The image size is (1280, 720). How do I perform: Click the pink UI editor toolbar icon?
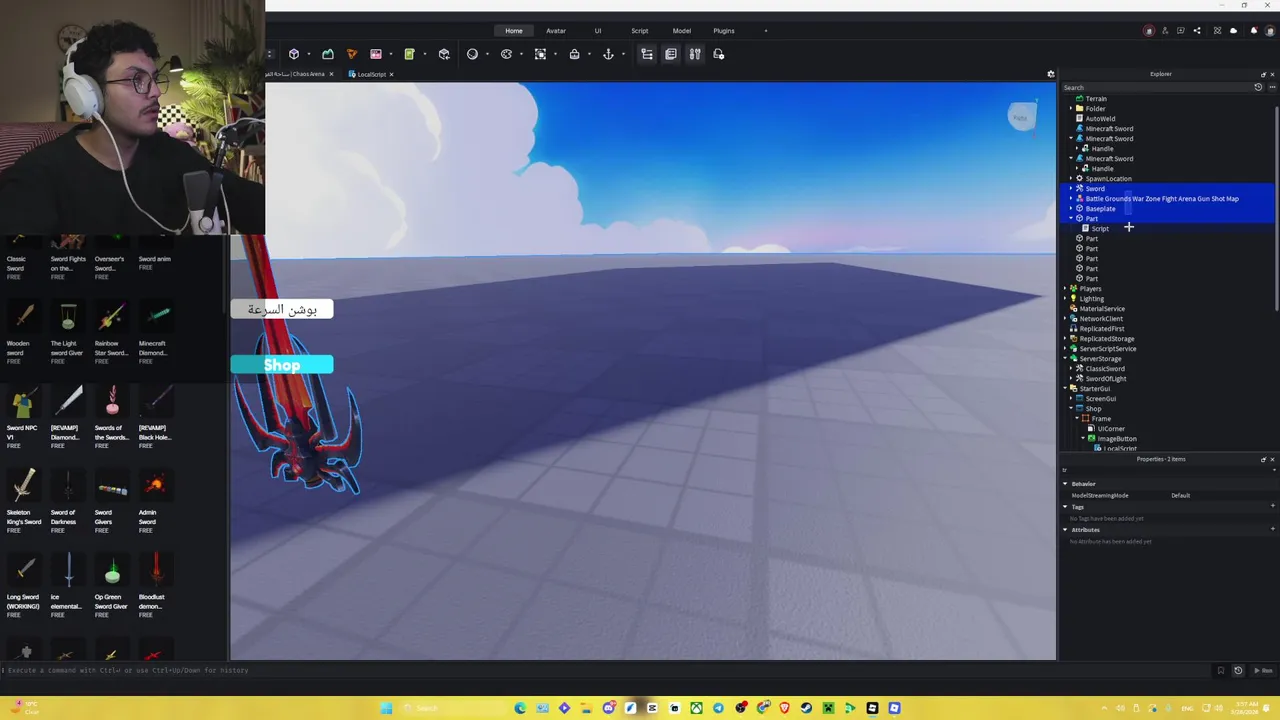376,54
